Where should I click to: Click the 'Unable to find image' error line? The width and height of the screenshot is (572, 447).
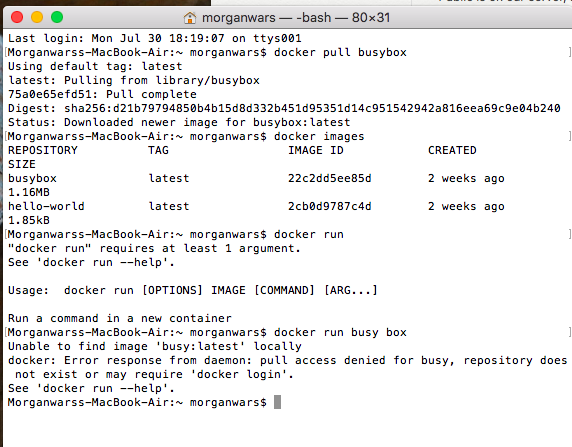pos(155,346)
